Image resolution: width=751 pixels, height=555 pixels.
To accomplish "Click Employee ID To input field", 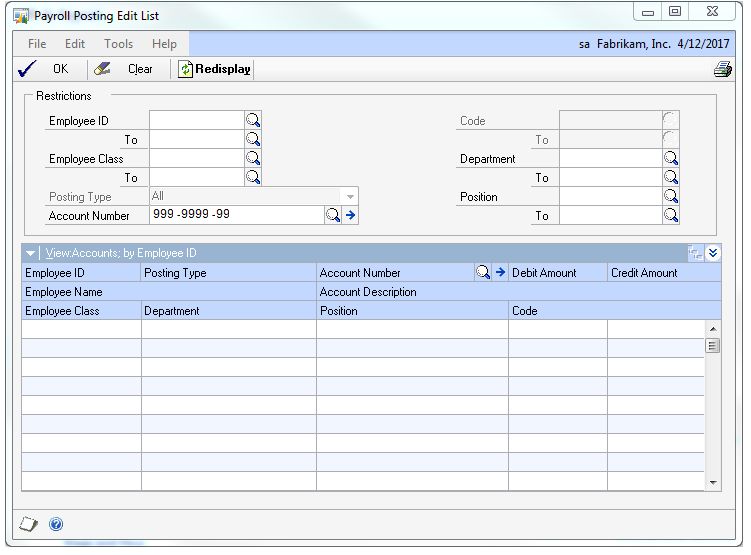I will click(197, 139).
